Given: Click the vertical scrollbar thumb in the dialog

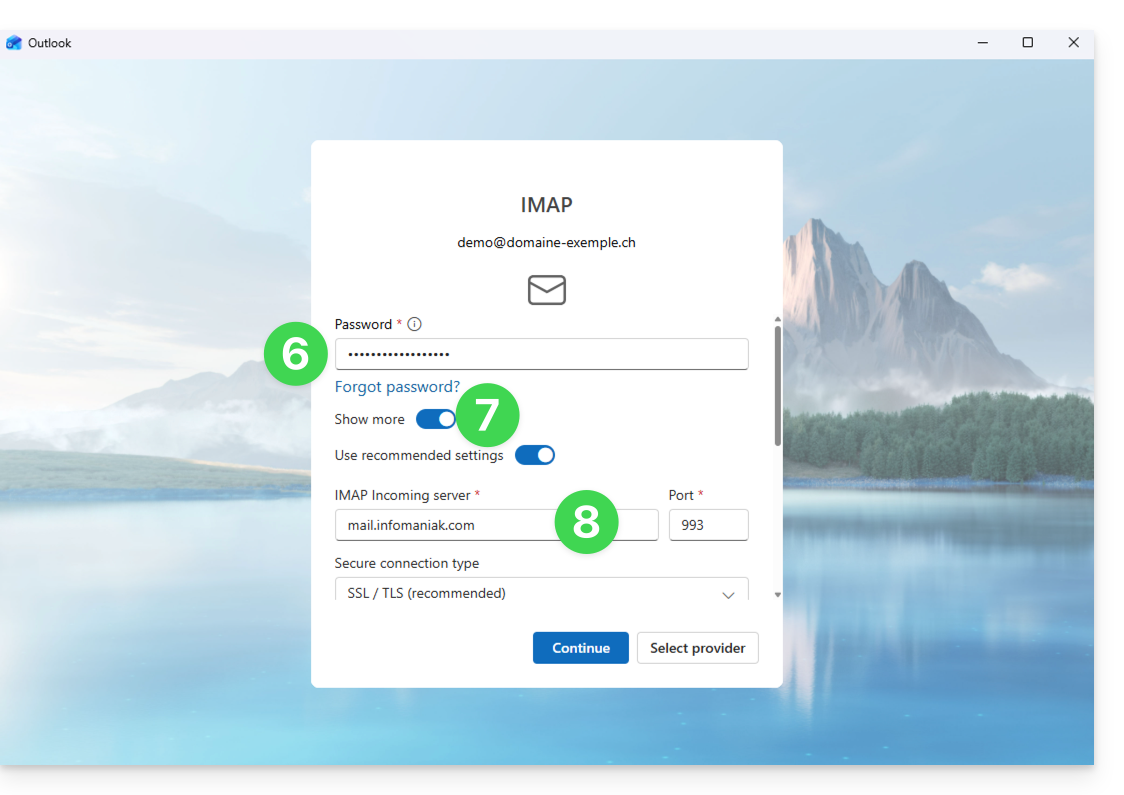Looking at the screenshot, I should click(x=778, y=385).
